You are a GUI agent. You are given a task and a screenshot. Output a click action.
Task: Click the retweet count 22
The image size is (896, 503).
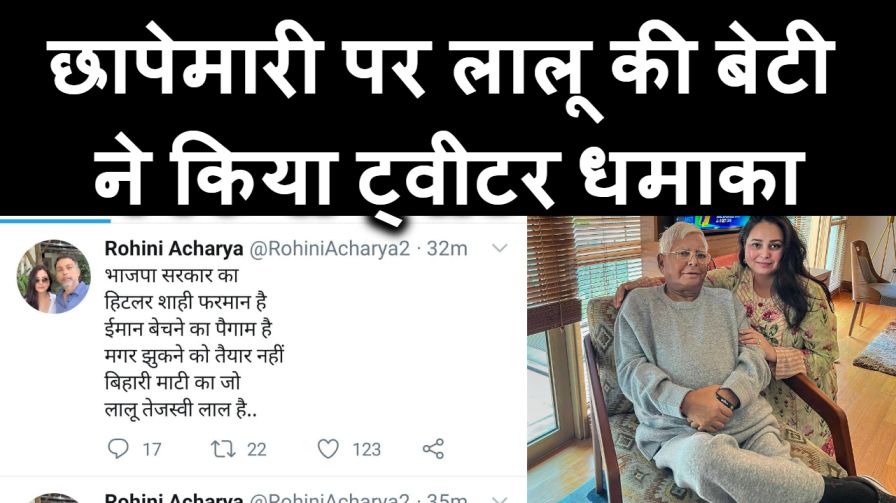[257, 450]
